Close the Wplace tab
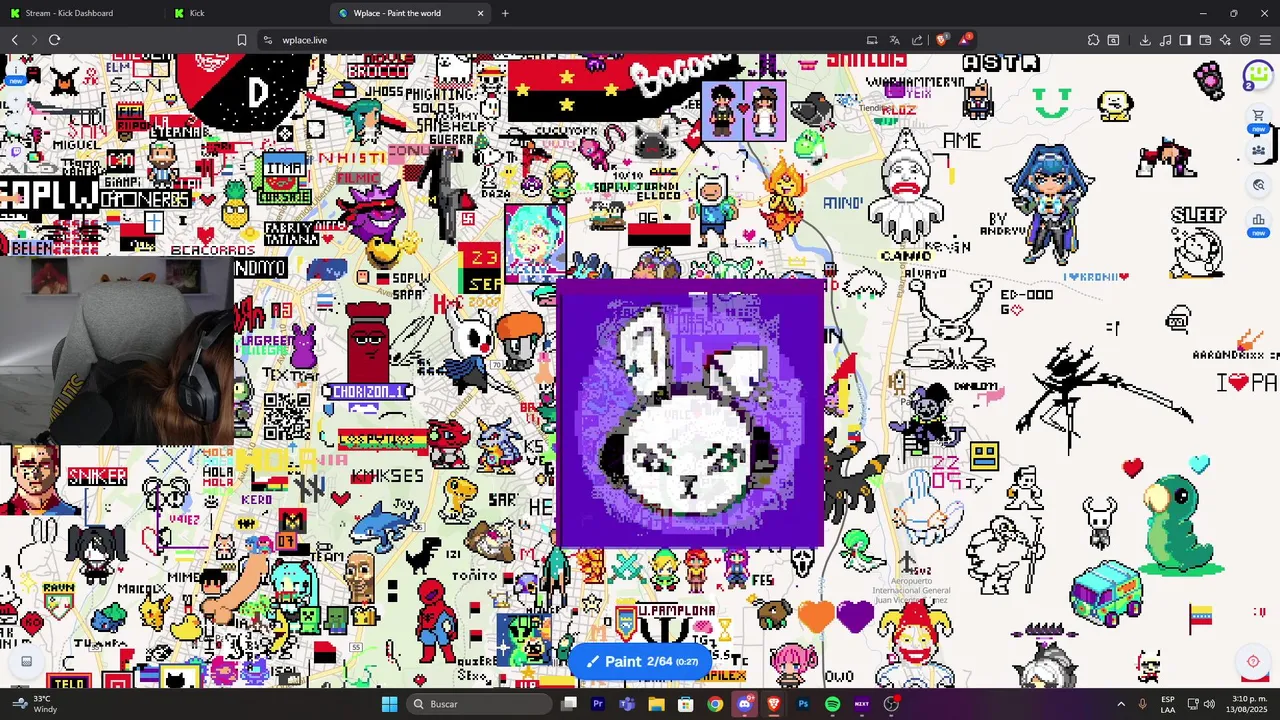The height and width of the screenshot is (720, 1280). [481, 13]
